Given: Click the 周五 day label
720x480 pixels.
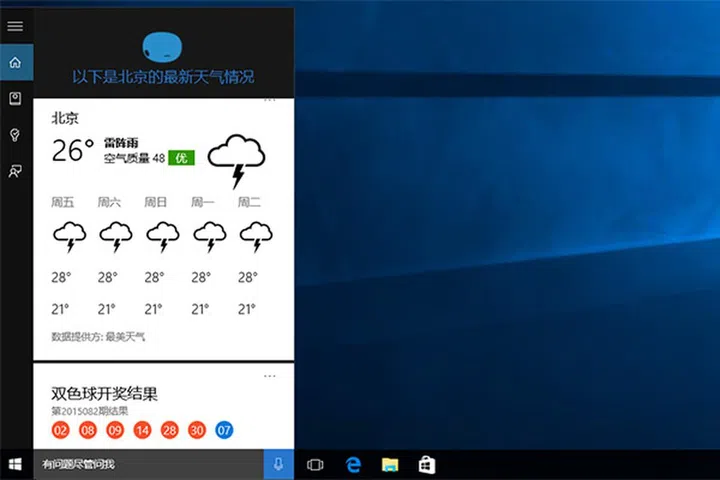Looking at the screenshot, I should click(62, 203).
